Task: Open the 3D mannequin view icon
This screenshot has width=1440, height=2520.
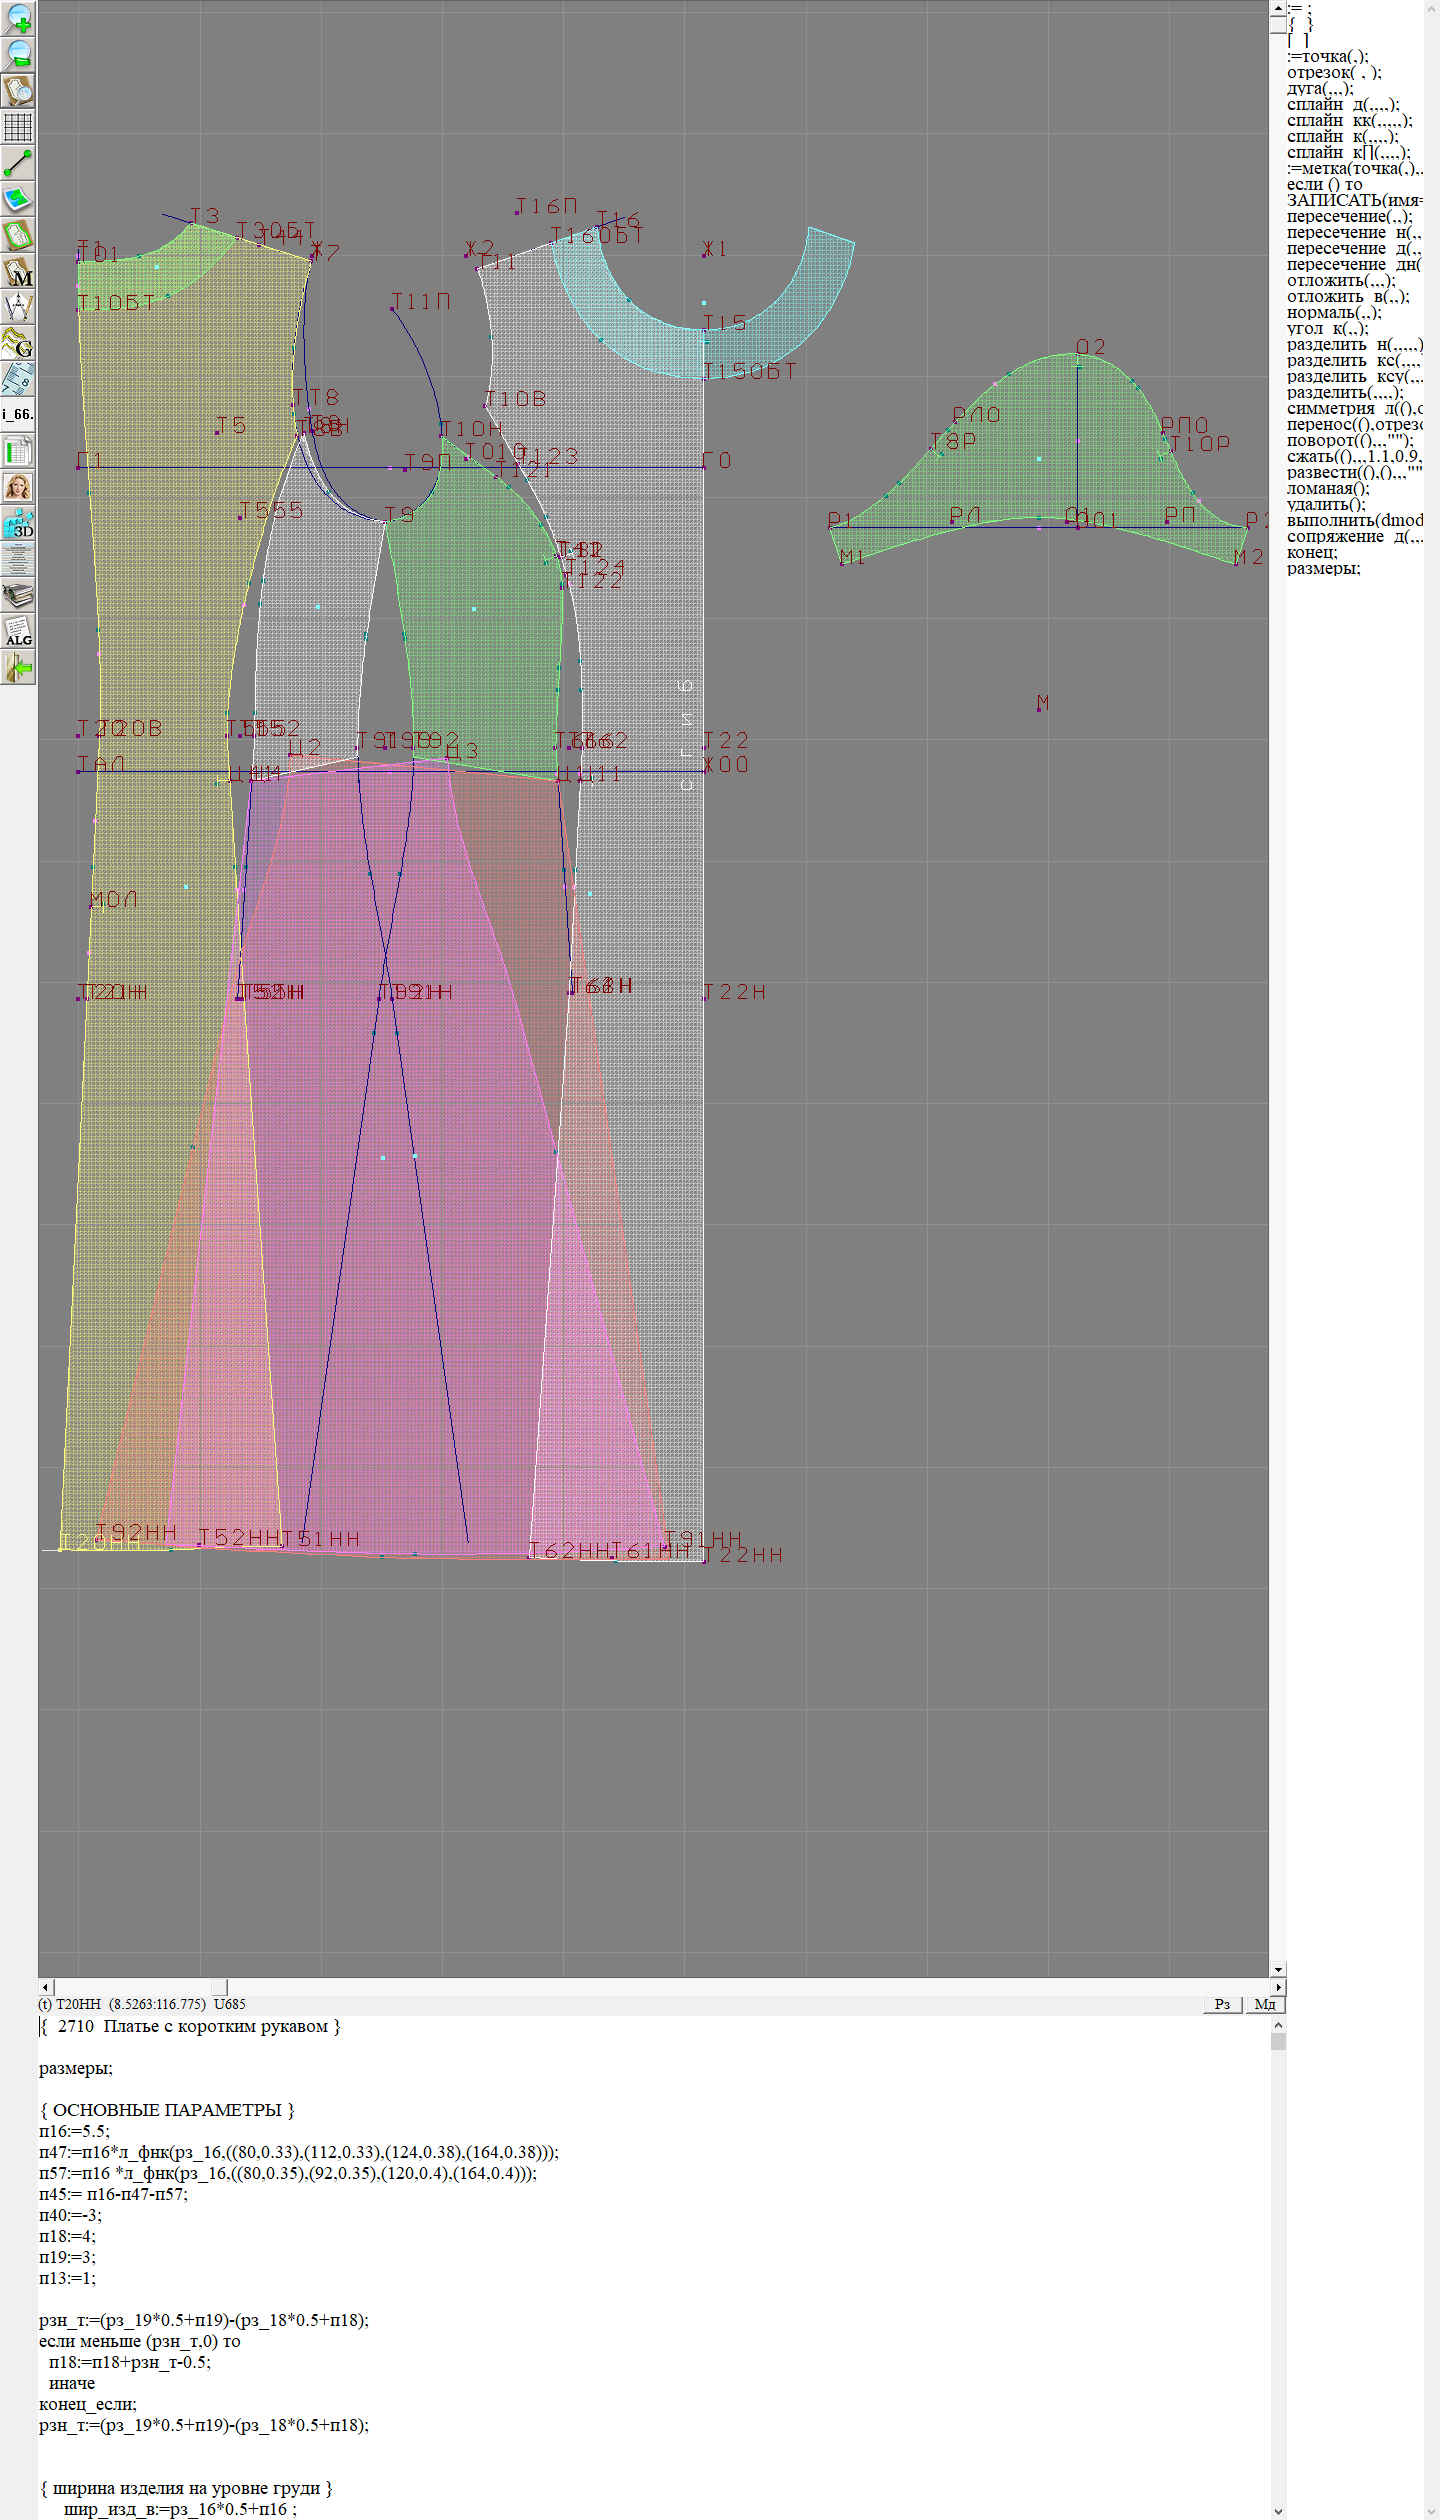Action: [18, 523]
